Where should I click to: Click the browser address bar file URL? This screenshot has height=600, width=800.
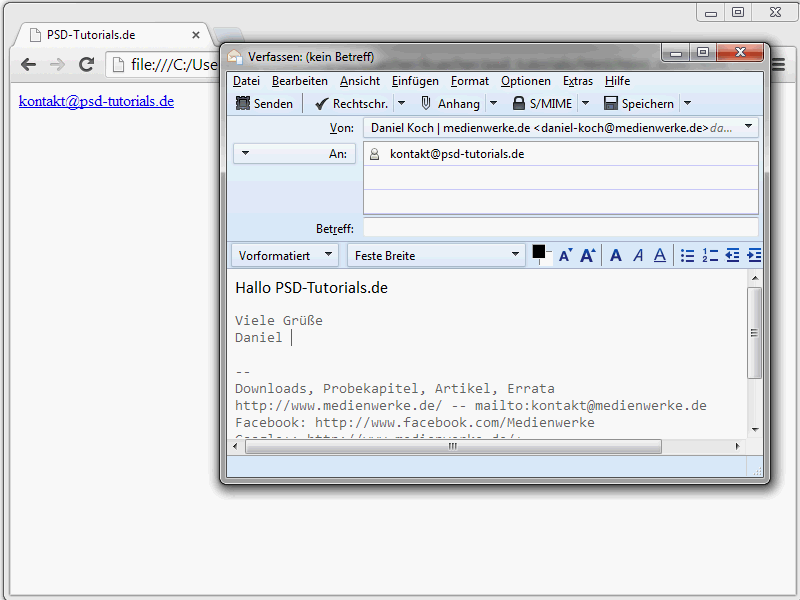click(x=174, y=65)
